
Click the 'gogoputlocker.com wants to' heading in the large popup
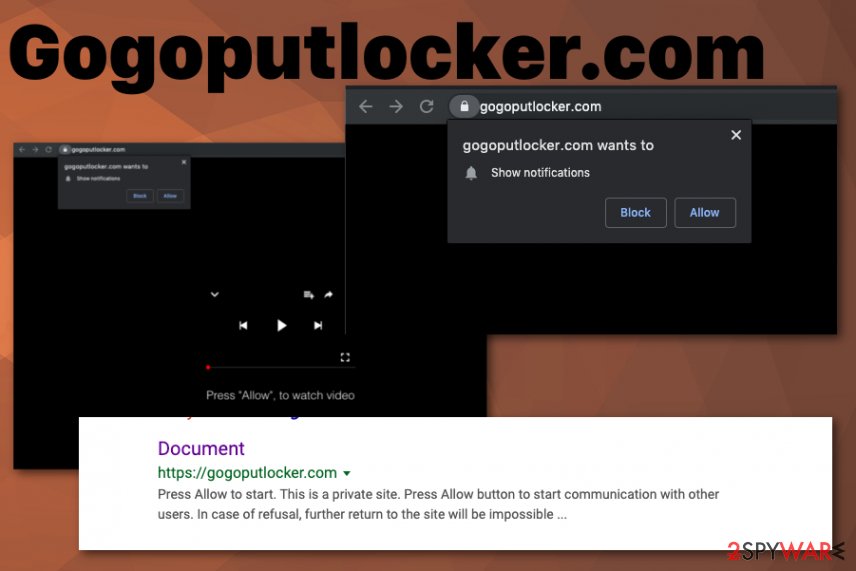pos(558,145)
